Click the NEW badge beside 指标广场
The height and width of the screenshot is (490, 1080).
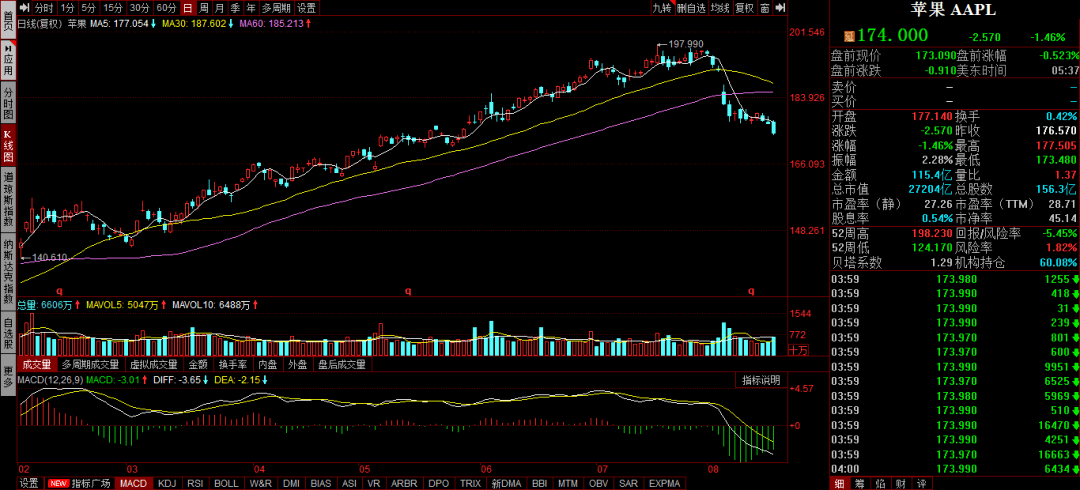(x=58, y=483)
